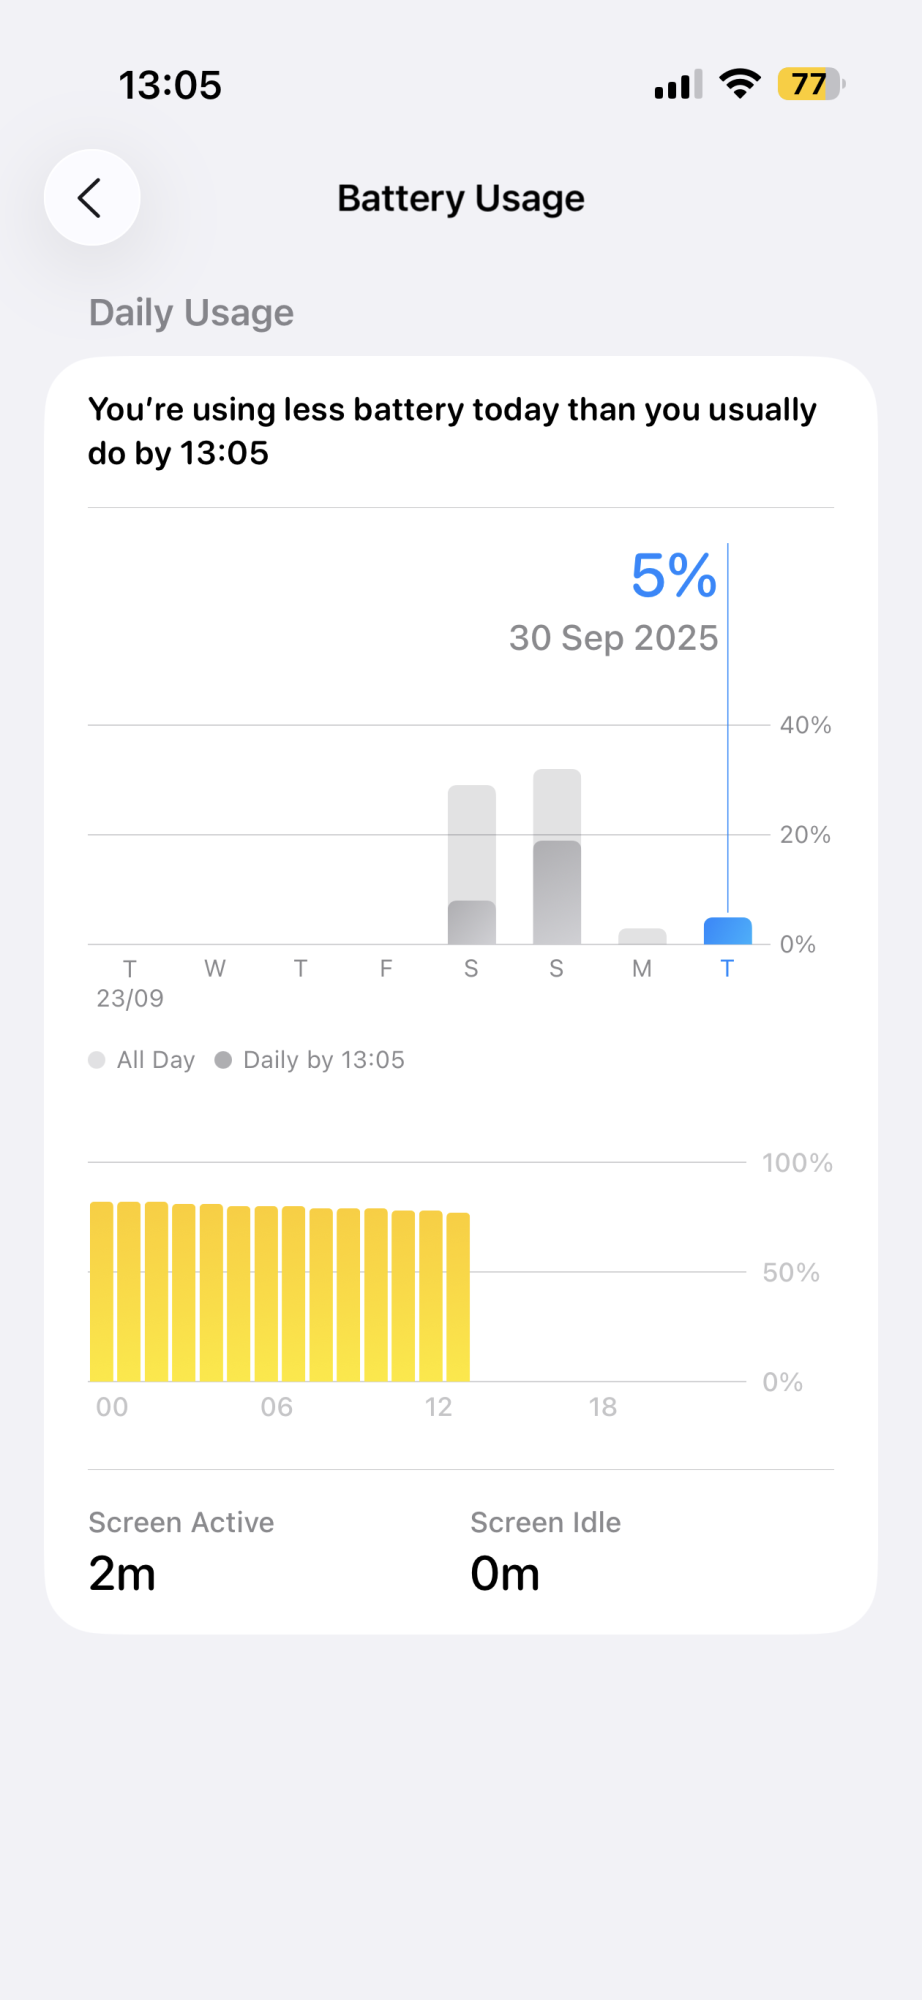
Task: Tap the Screen Idle 0m stat
Action: (546, 1550)
